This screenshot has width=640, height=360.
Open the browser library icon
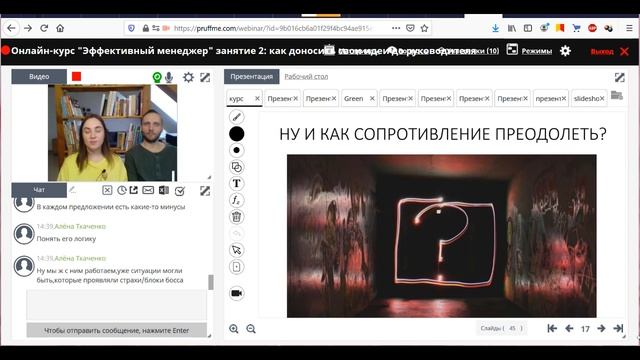pos(511,28)
